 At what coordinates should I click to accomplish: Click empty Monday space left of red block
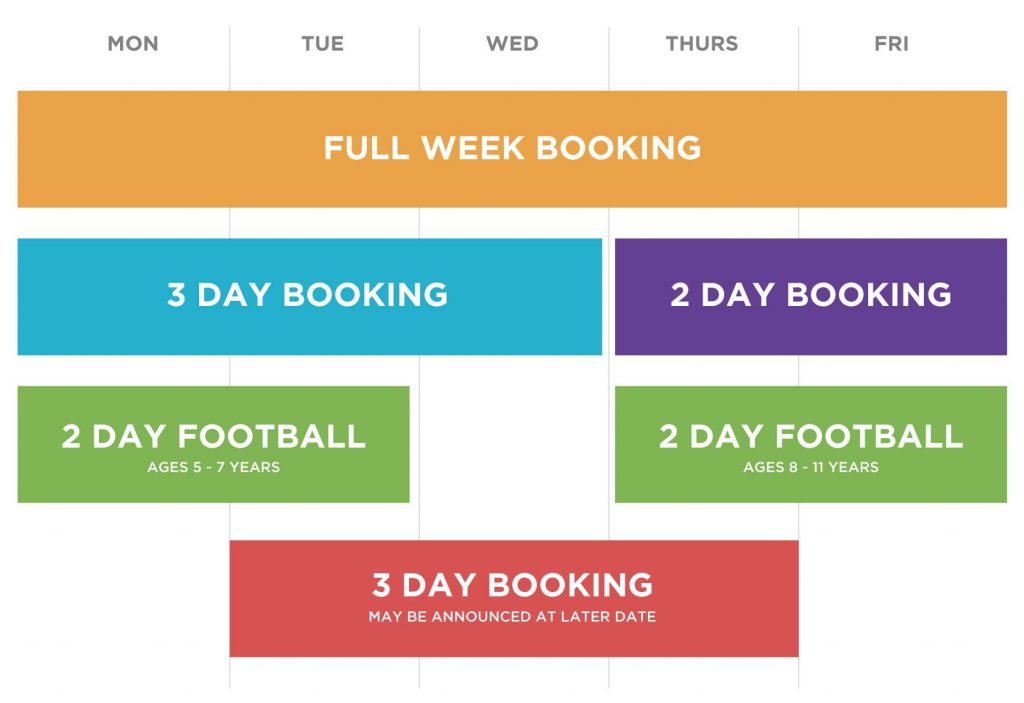tap(123, 598)
